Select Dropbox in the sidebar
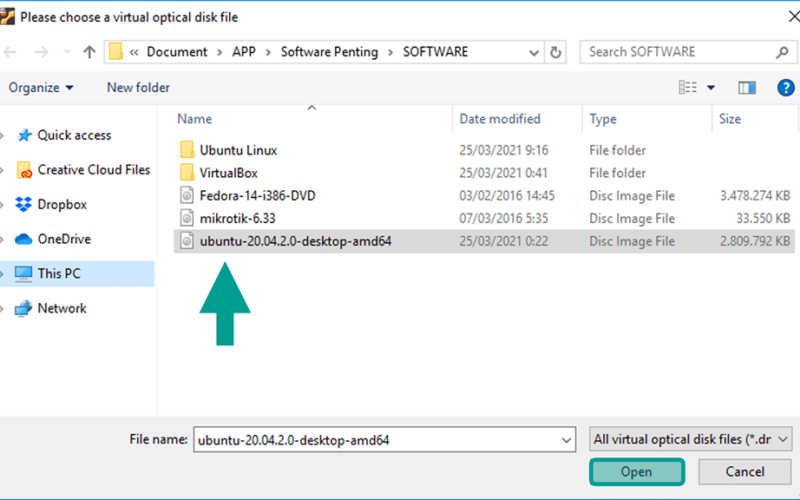This screenshot has height=500, width=800. [x=62, y=205]
